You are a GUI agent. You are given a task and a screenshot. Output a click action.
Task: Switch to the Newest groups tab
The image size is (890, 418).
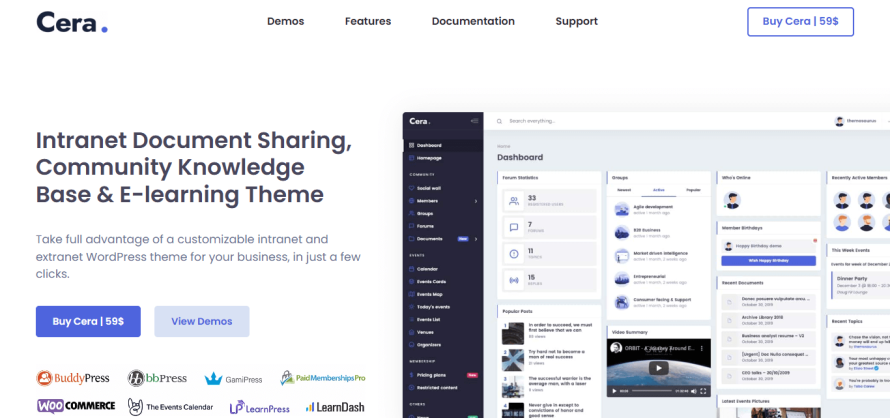624,190
